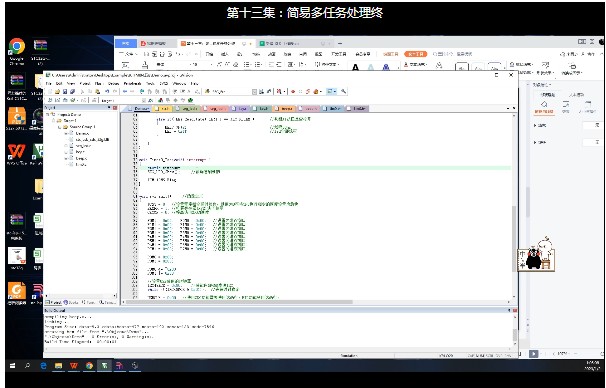606x388 pixels.
Task: Open window layout dropdown in Keil toolbar
Action: click(335, 92)
